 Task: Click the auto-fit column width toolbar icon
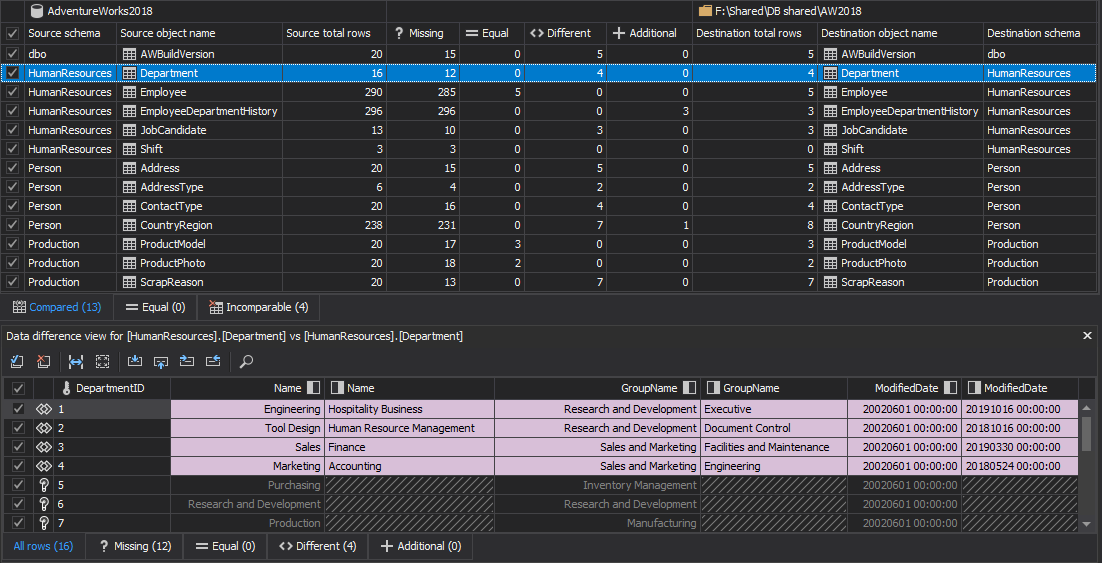click(76, 361)
